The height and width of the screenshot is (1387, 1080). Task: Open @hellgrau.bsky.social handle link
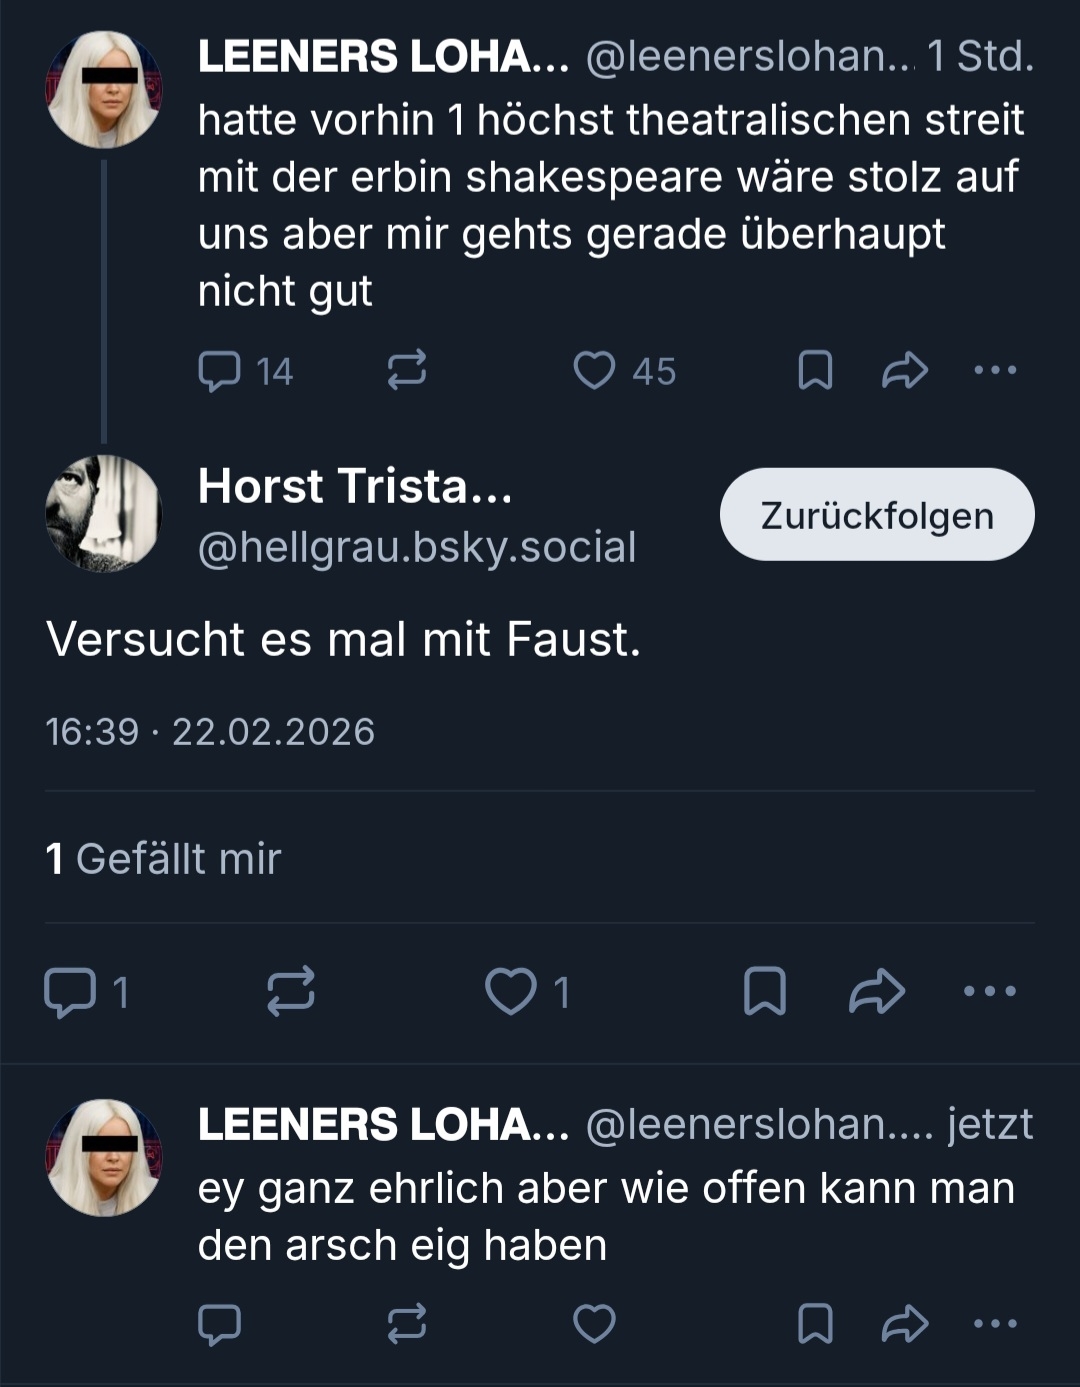click(x=417, y=547)
